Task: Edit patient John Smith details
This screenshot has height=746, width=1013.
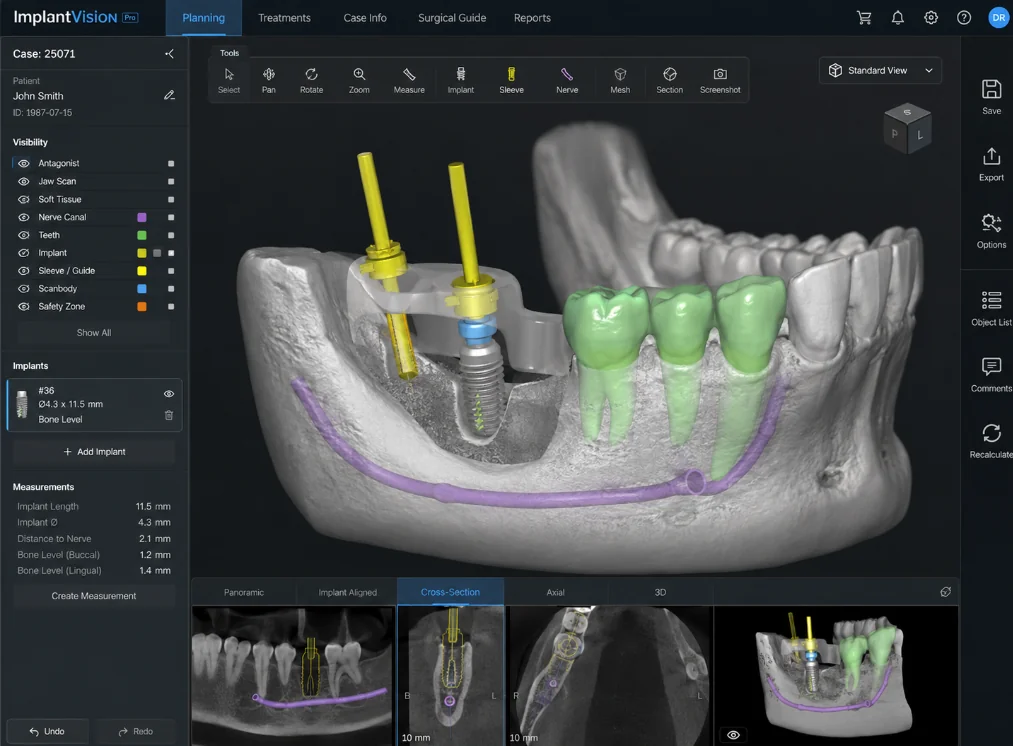Action: click(169, 96)
